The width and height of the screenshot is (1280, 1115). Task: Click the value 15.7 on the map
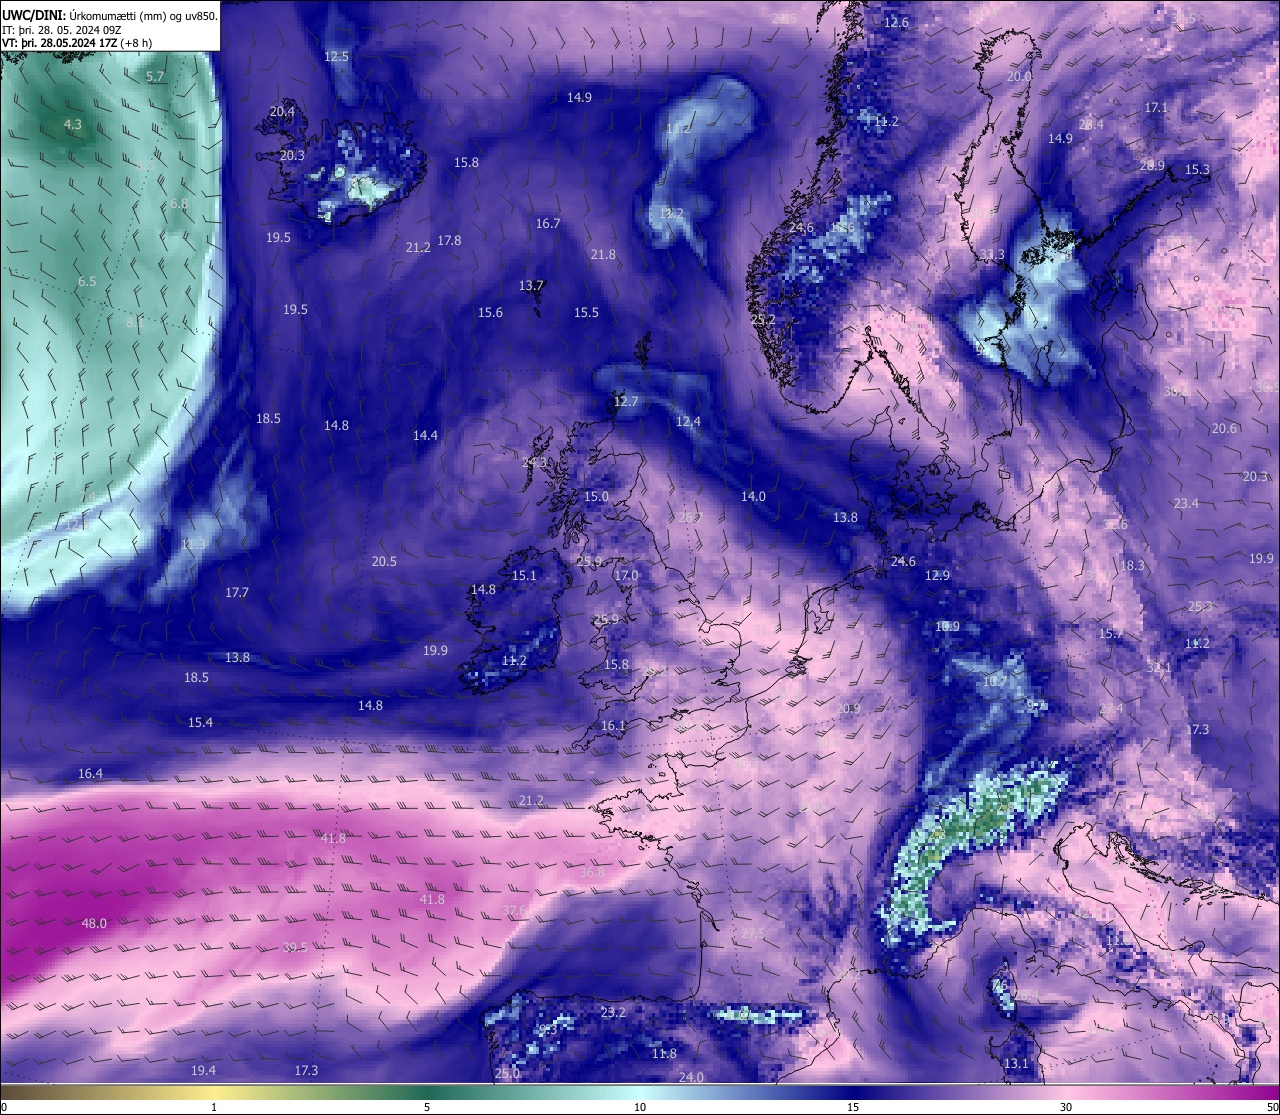pos(1111,633)
